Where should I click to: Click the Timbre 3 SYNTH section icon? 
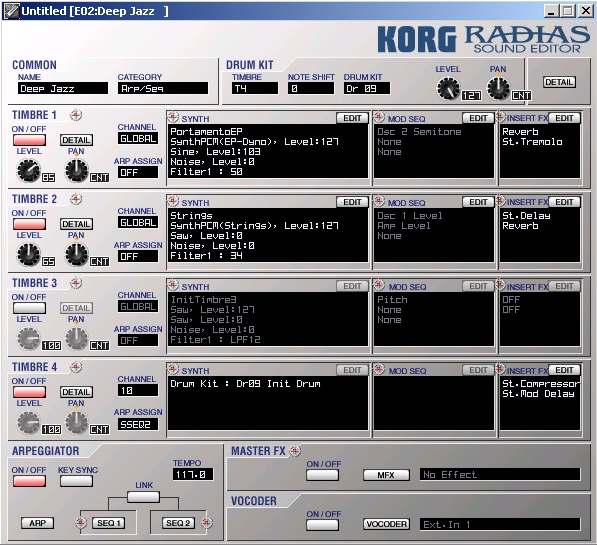pyautogui.click(x=173, y=285)
